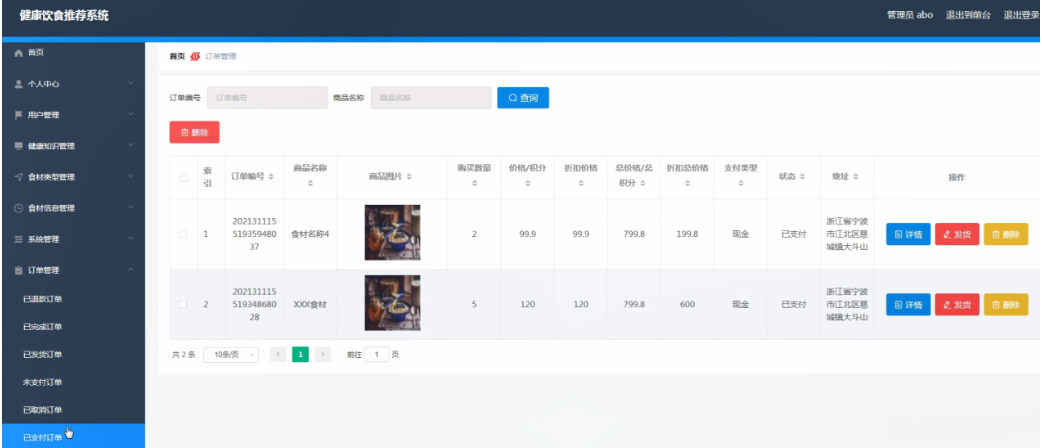Toggle the select-all checkbox in table header
1042x448 pixels.
183,177
